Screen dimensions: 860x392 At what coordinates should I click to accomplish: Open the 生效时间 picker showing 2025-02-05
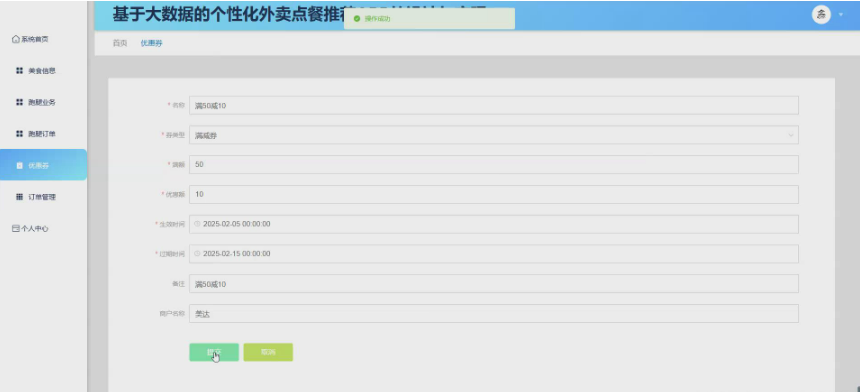(494, 224)
